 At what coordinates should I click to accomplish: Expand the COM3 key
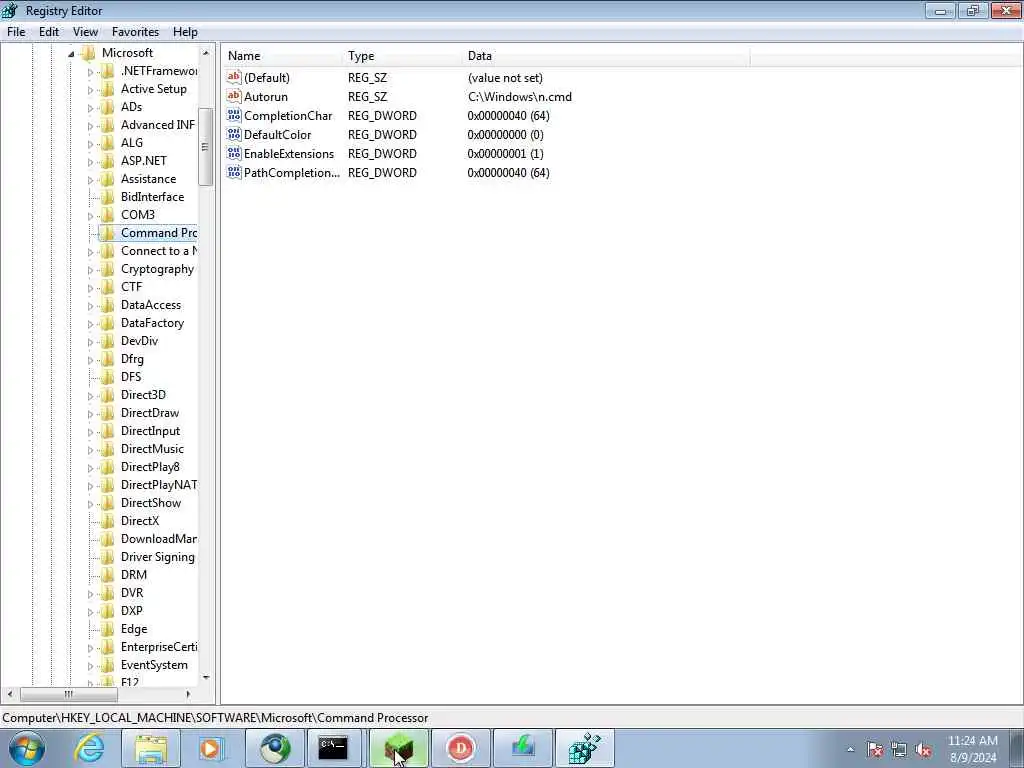tap(91, 216)
